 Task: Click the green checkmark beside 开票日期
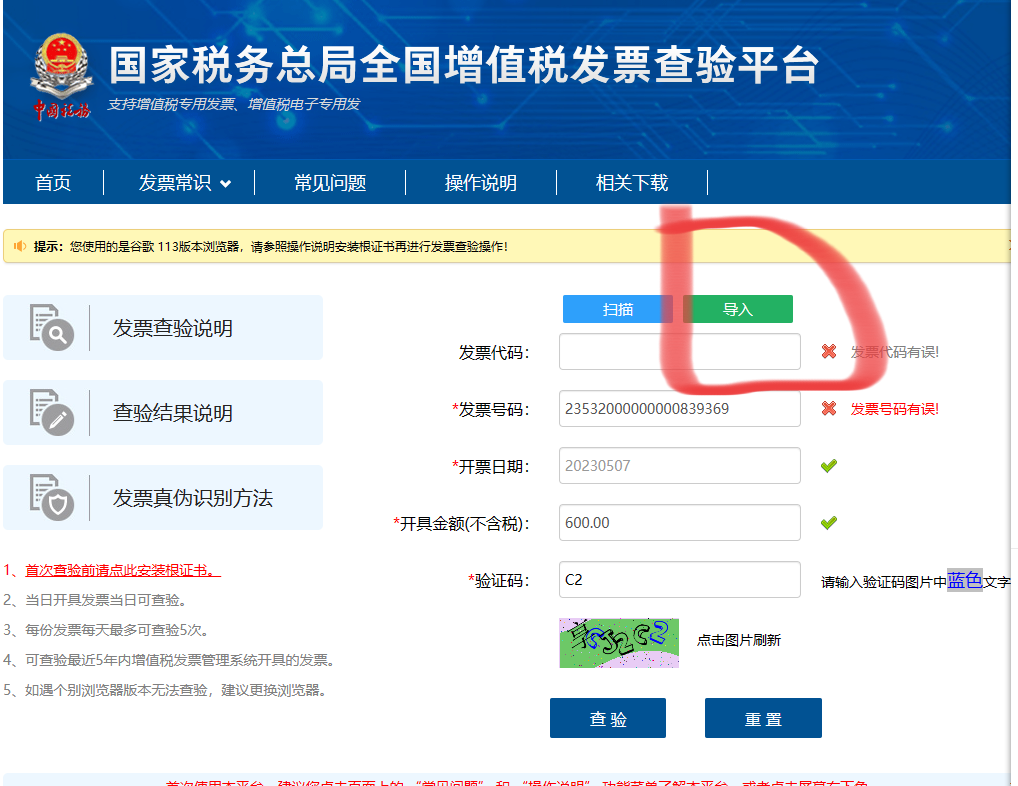[828, 466]
